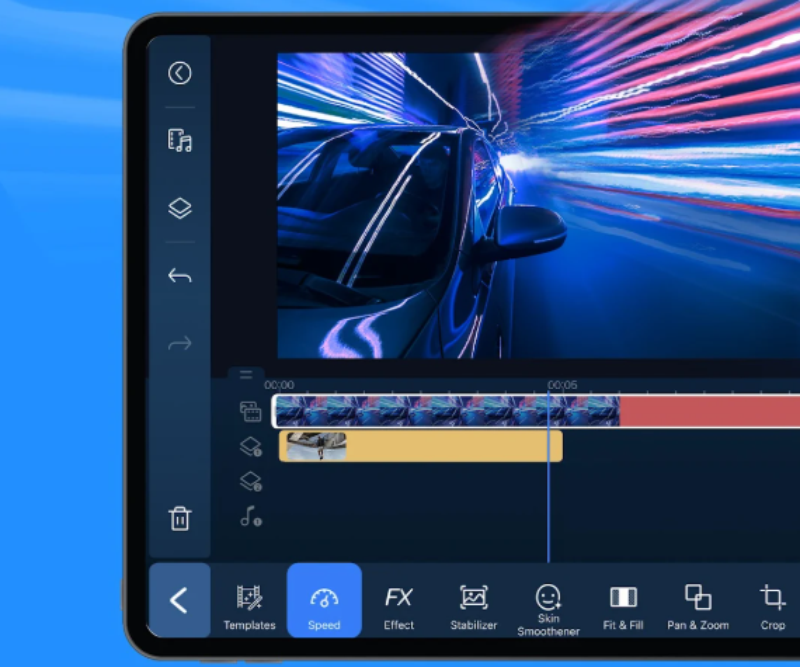Select the red segment of main track
The image size is (800, 667).
click(710, 410)
